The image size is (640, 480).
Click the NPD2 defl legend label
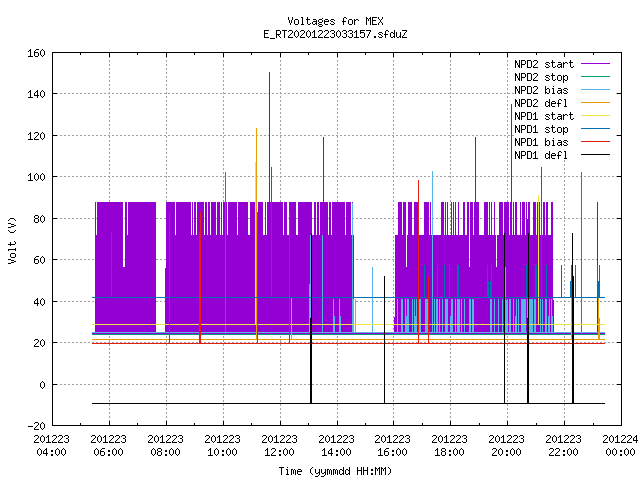coord(541,103)
